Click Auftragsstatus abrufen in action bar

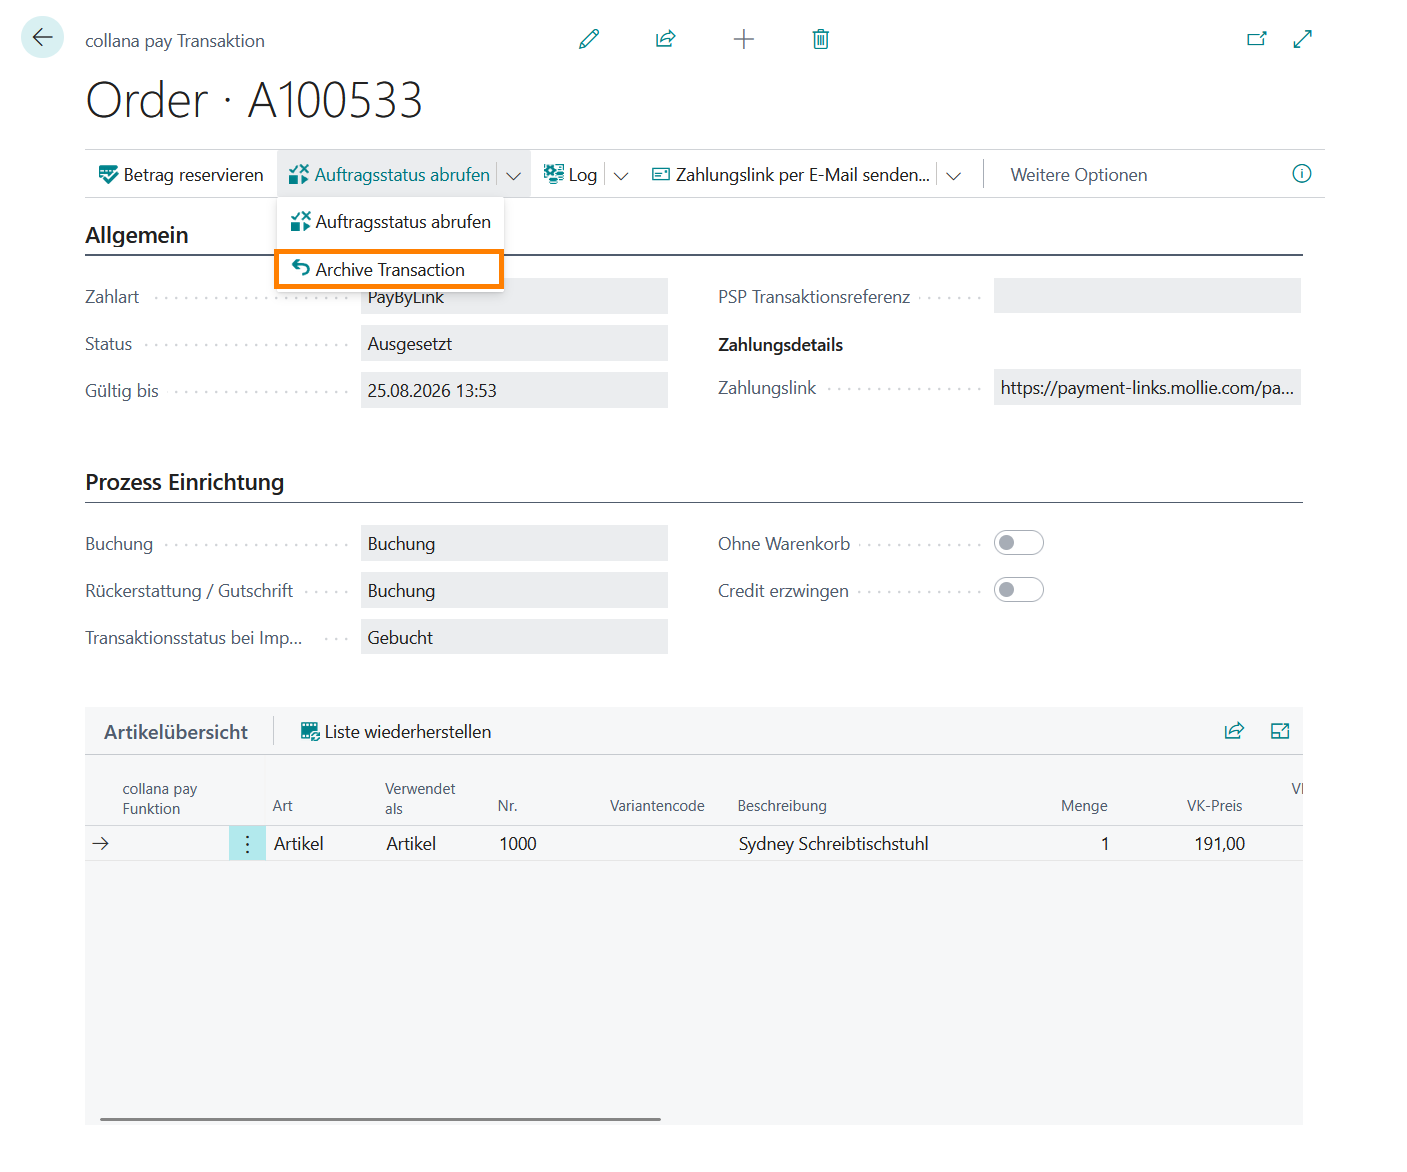tap(389, 175)
